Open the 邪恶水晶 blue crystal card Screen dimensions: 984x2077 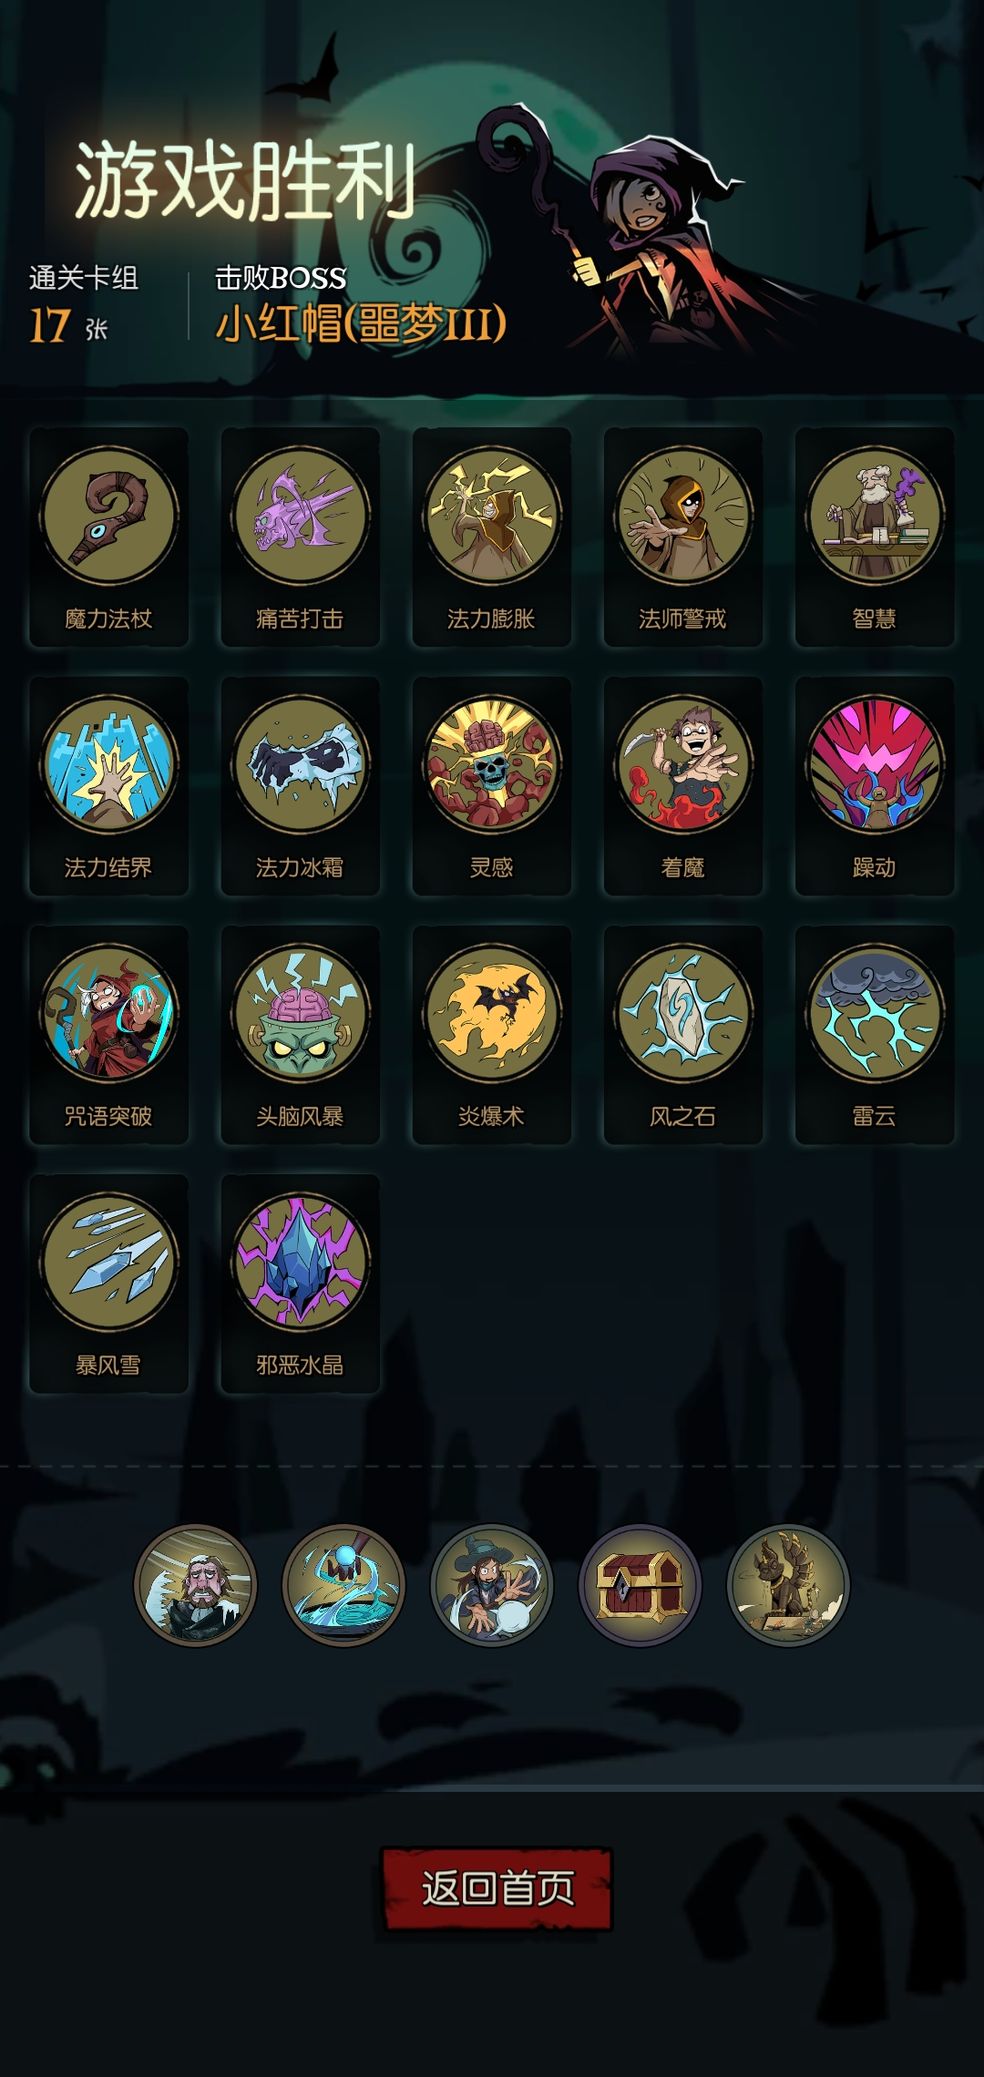[300, 1284]
